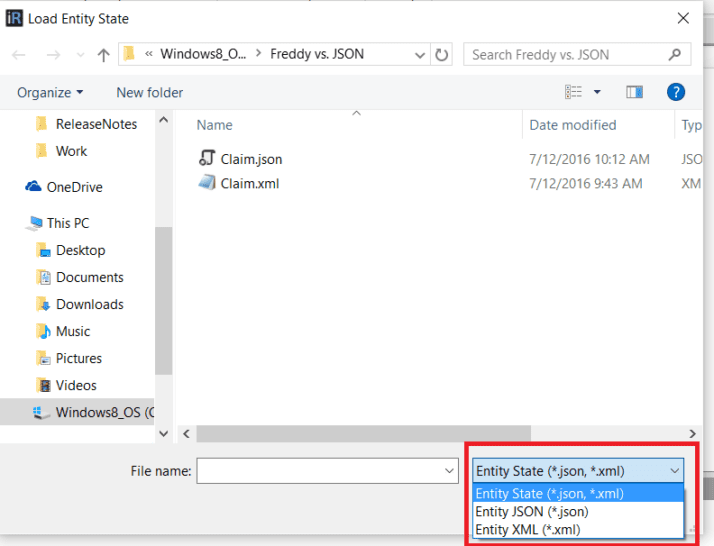Viewport: 714px width, 546px height.
Task: Sort by Date modified column header
Action: (573, 125)
